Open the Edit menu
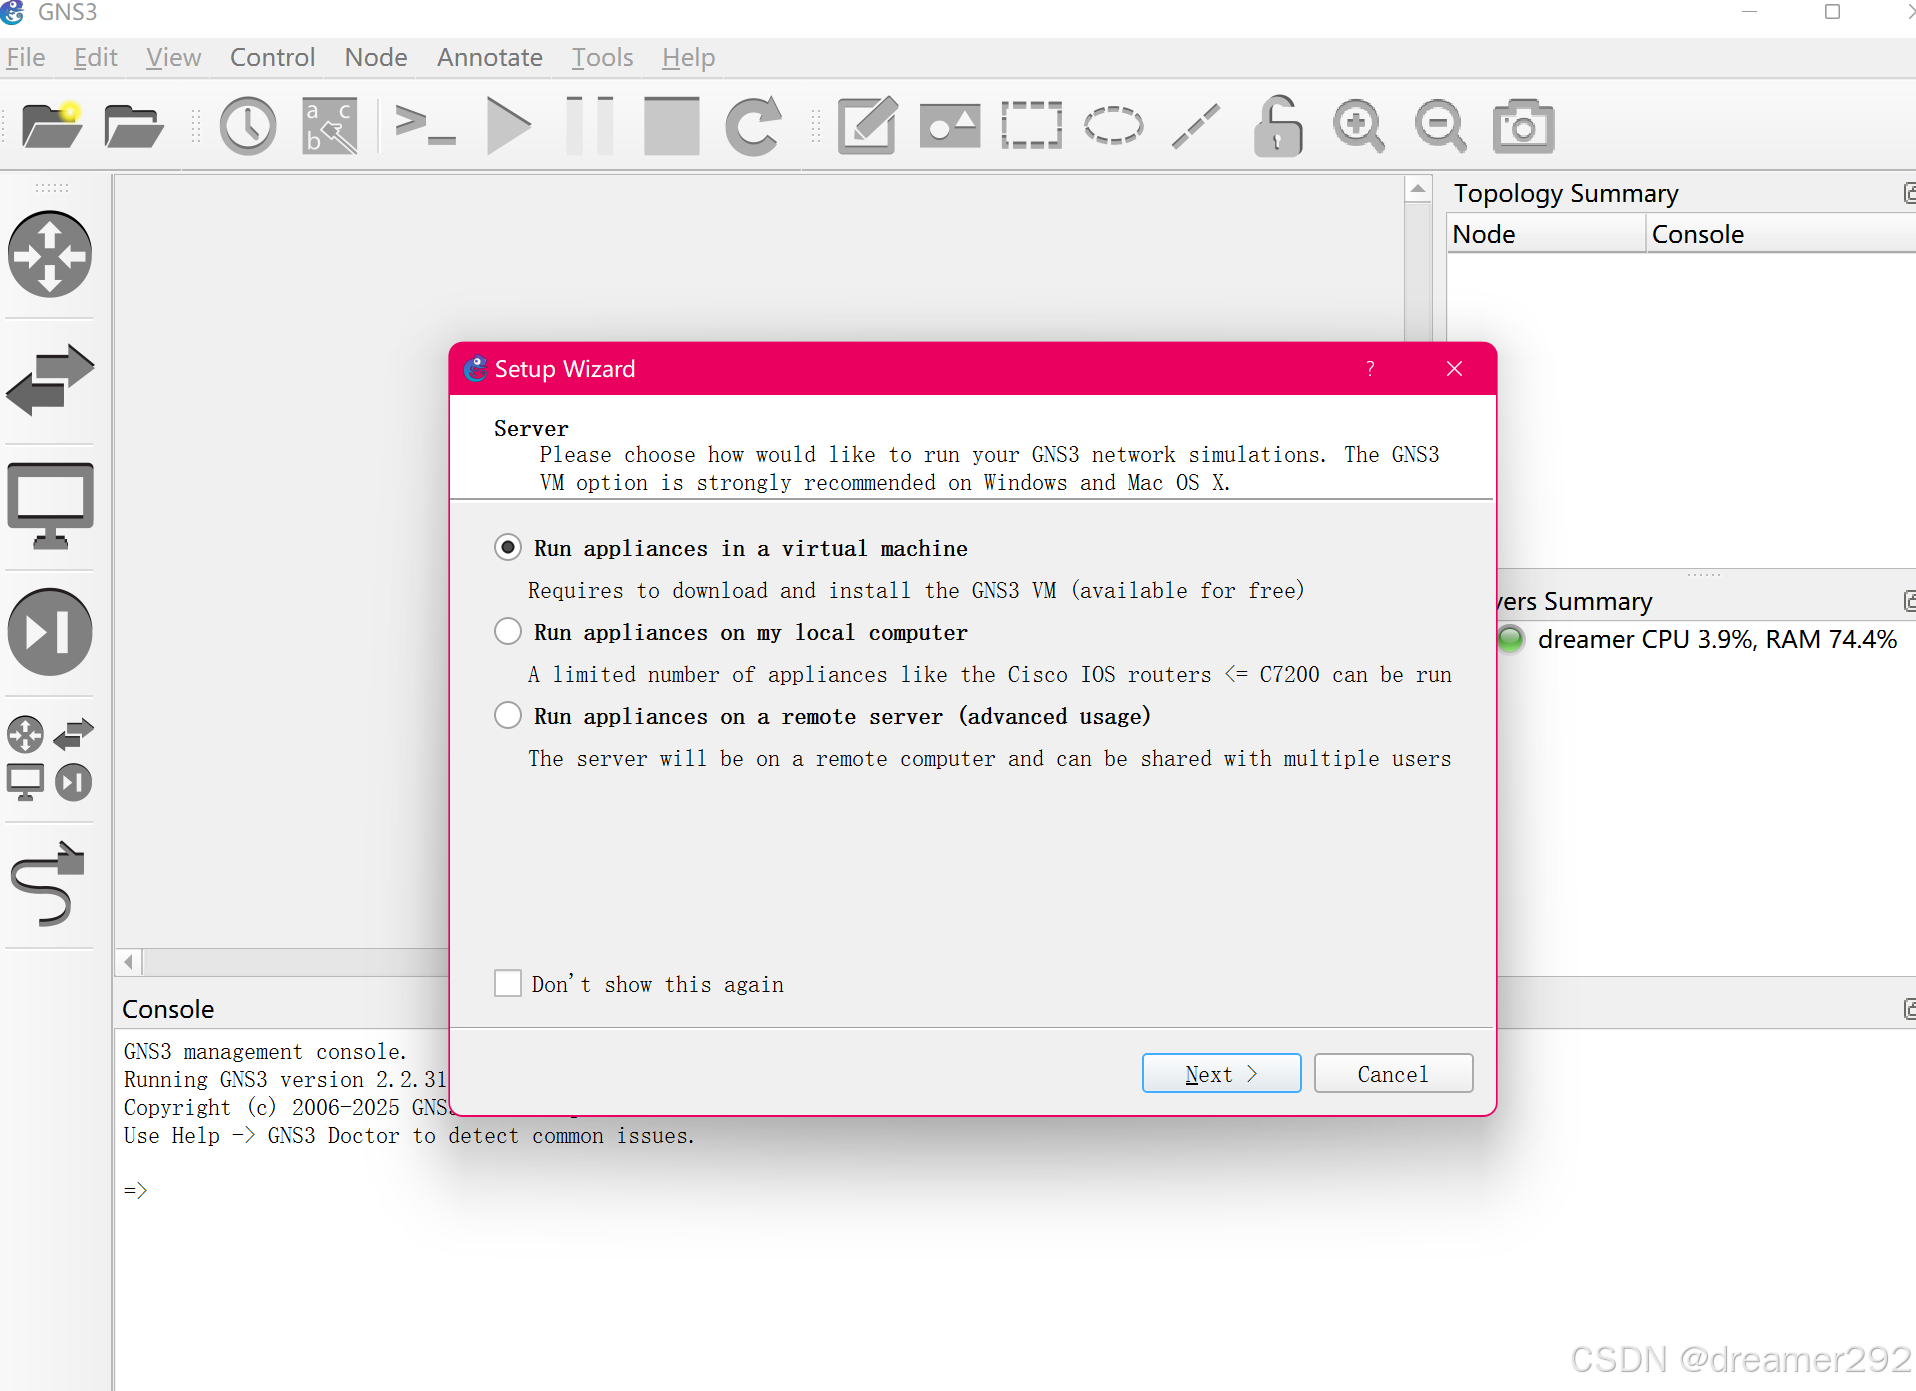This screenshot has width=1916, height=1391. click(96, 58)
